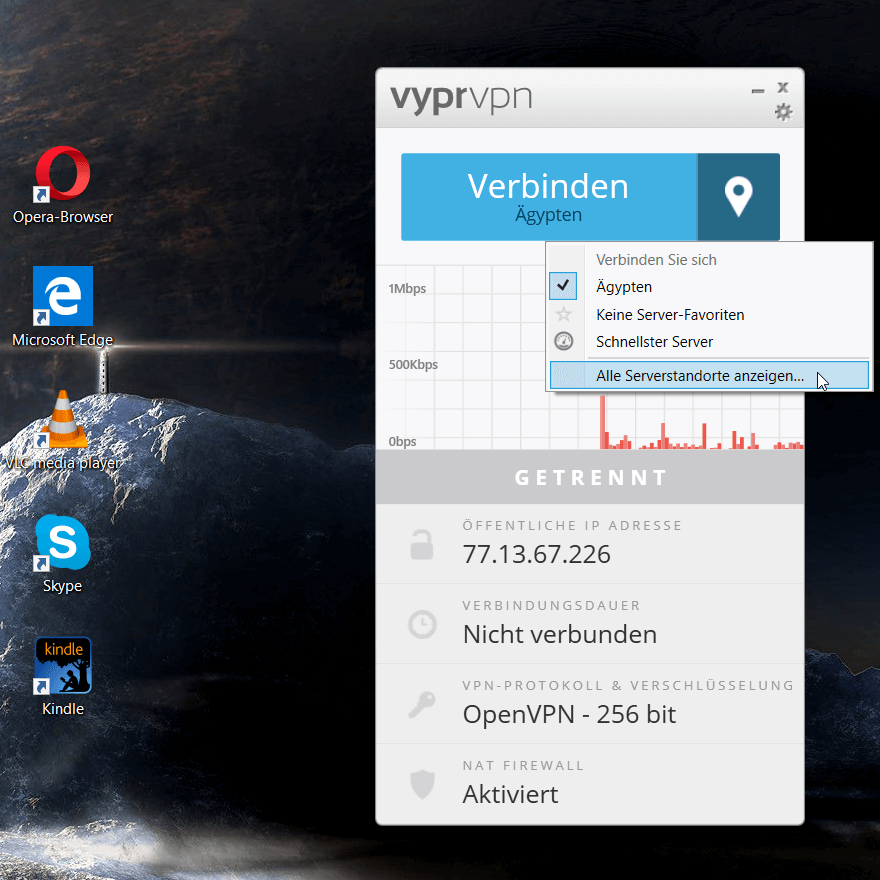
Task: Click the OpenVPN - 256 bit value
Action: pyautogui.click(x=570, y=715)
